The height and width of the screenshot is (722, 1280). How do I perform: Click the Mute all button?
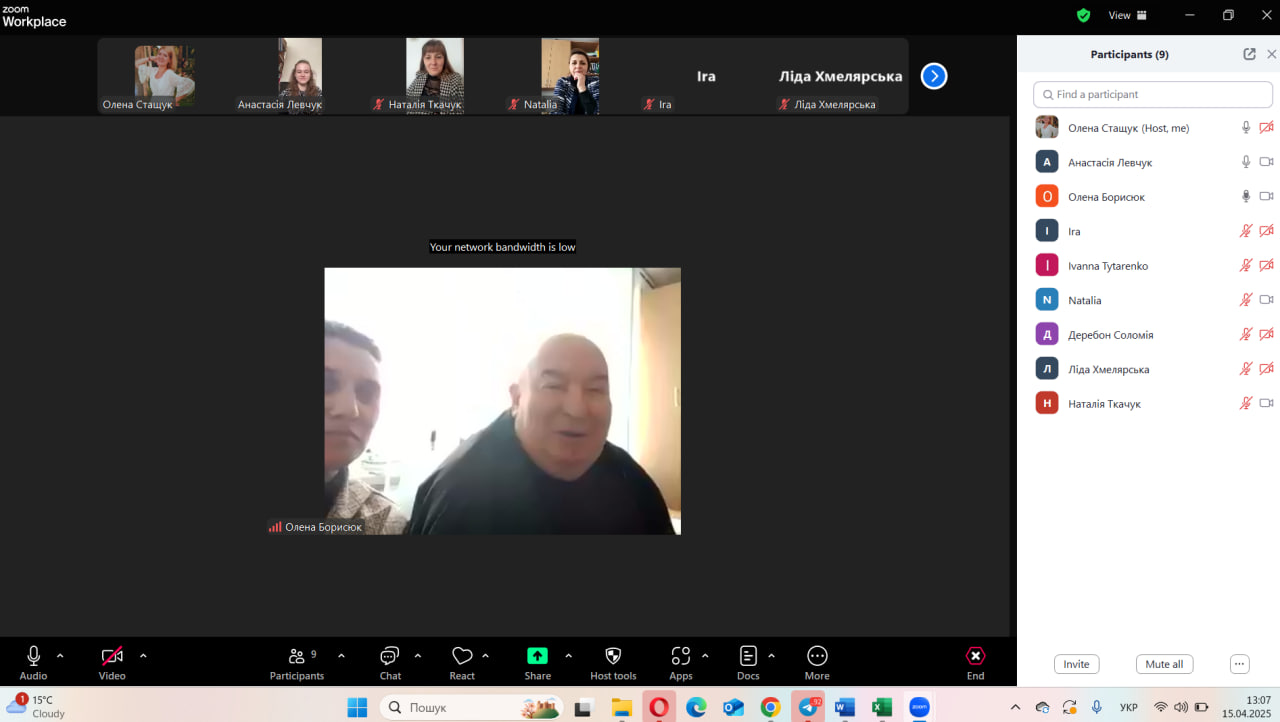point(1164,664)
